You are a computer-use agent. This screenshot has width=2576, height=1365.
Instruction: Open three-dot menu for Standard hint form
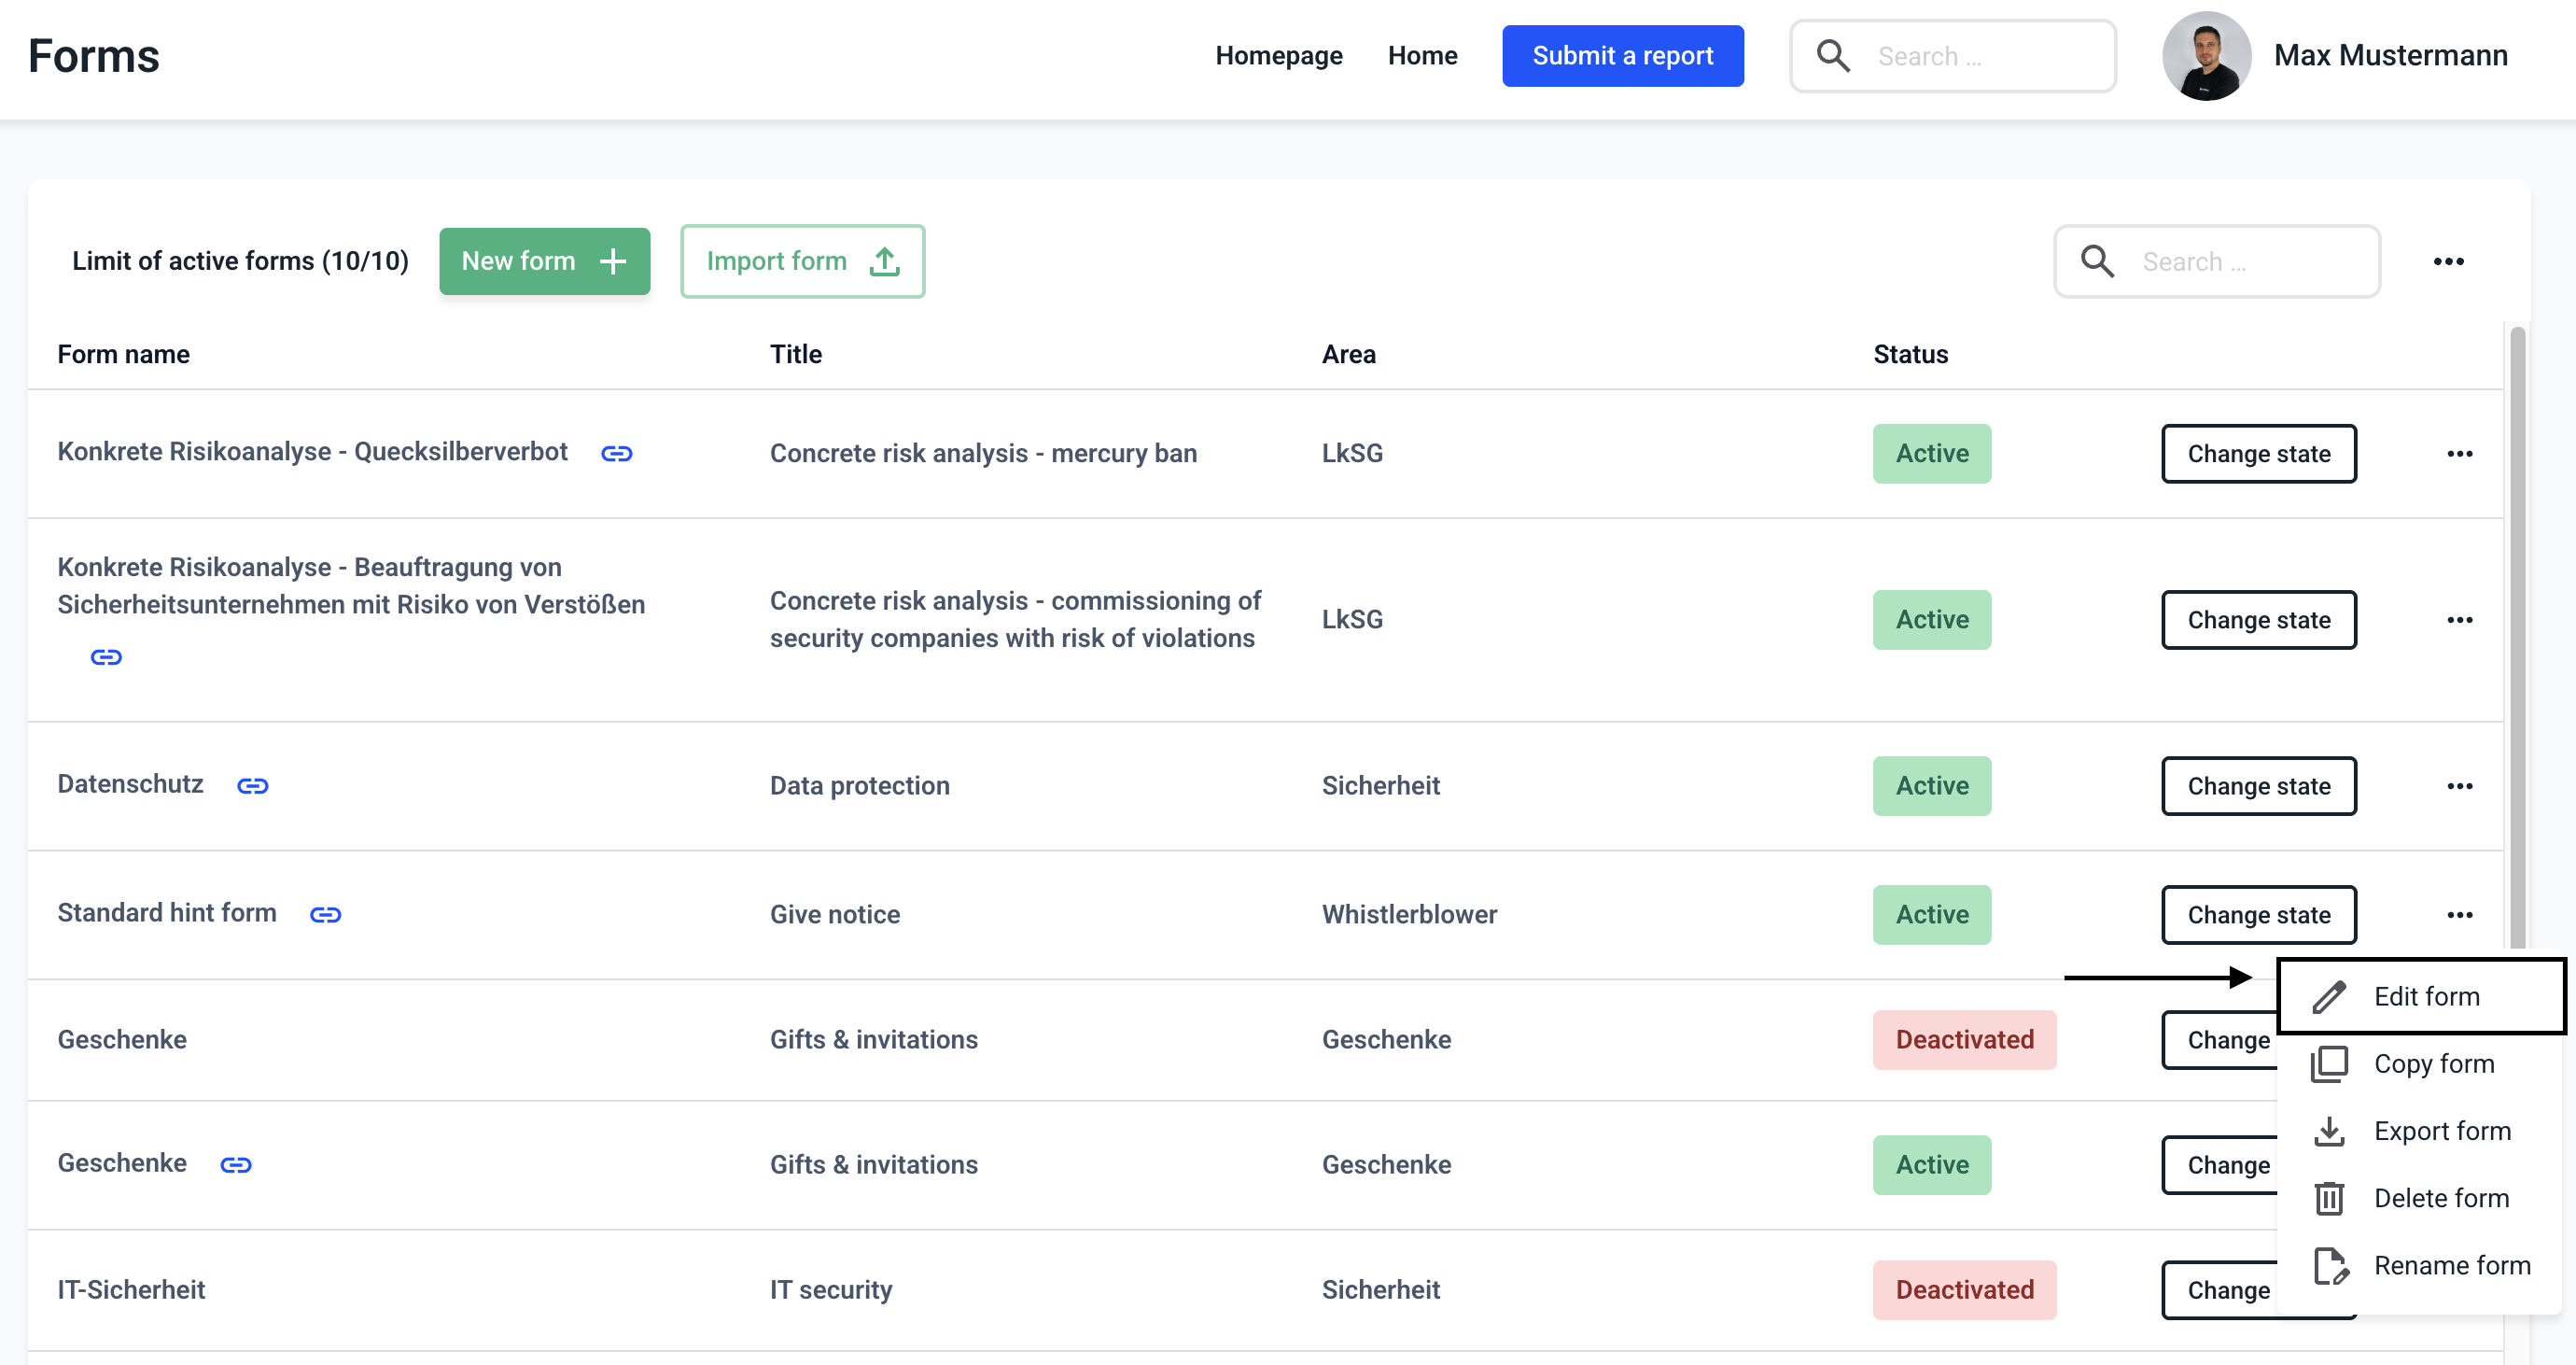(x=2459, y=915)
